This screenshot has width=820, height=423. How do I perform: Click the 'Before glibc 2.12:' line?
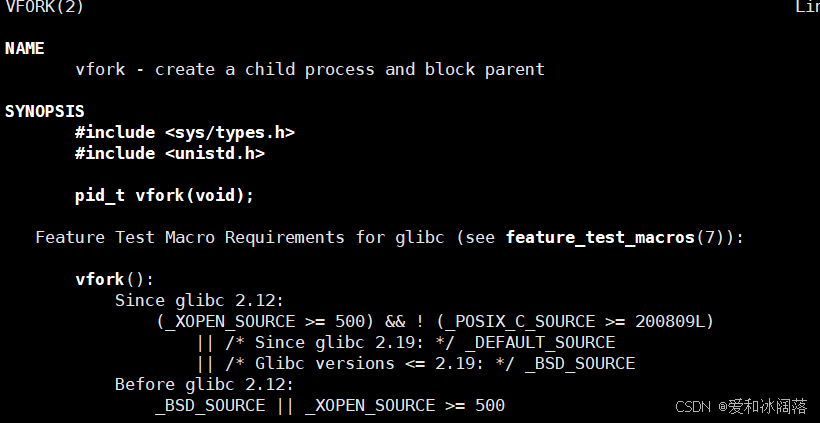(x=204, y=385)
